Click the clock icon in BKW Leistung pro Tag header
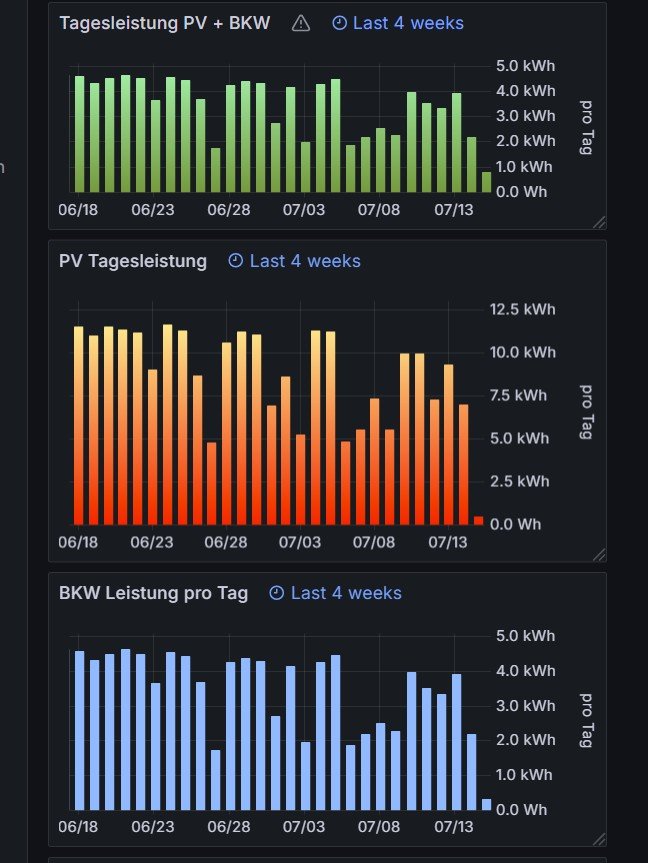648x863 pixels. click(x=277, y=593)
